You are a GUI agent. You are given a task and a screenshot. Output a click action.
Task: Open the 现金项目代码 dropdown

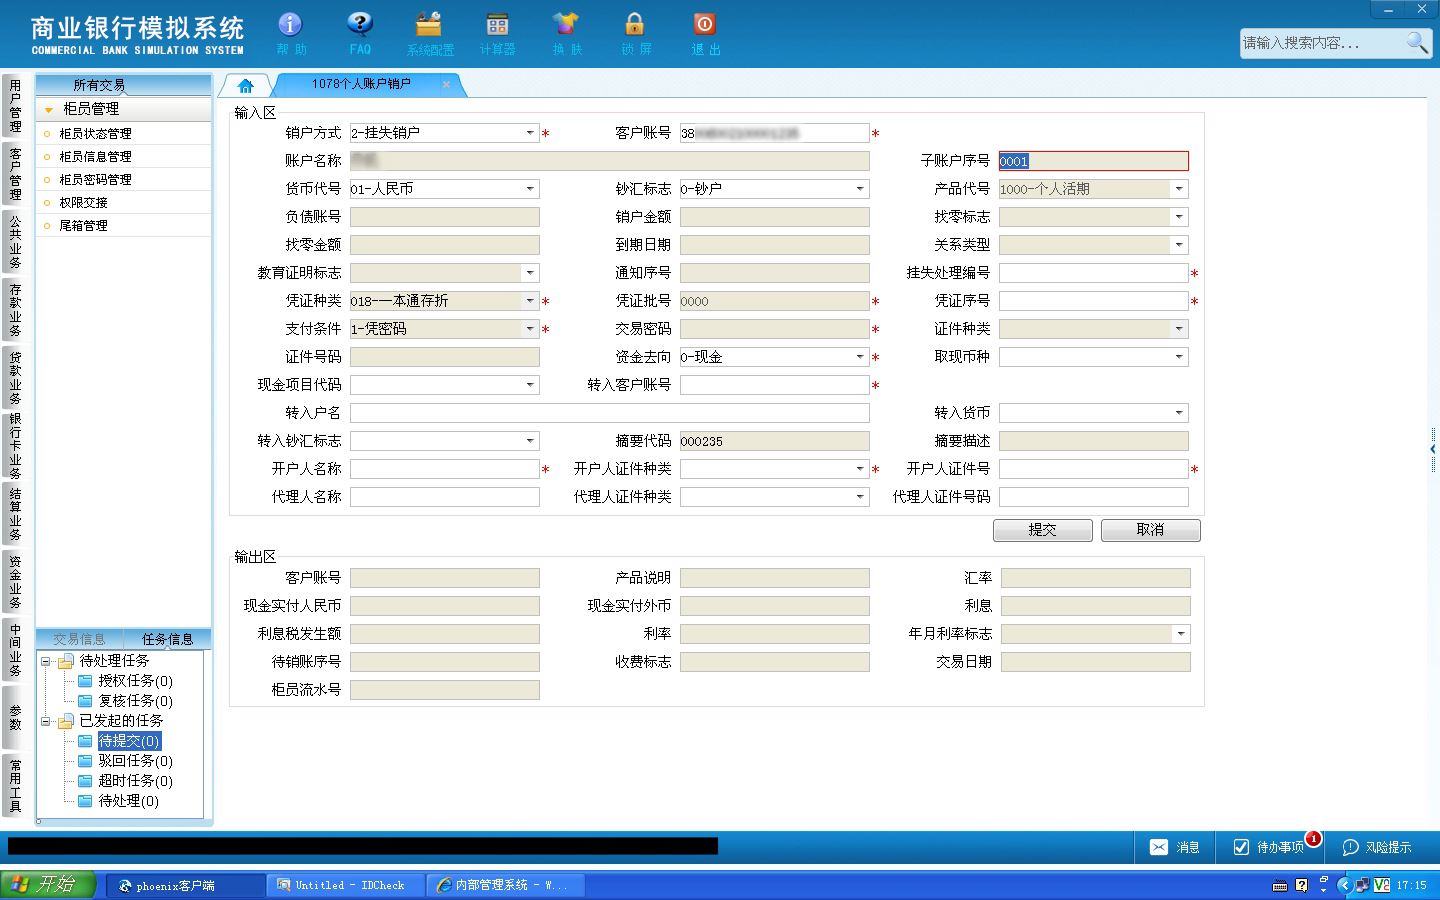530,385
